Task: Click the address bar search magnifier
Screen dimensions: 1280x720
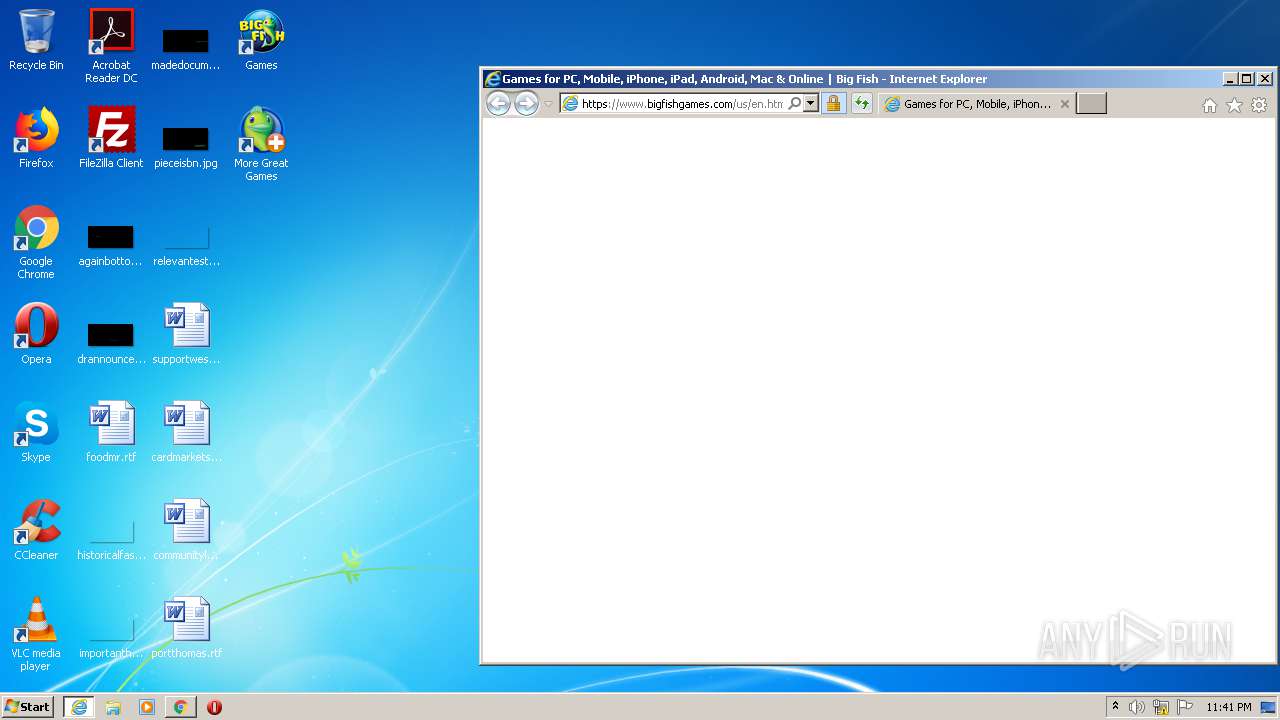Action: pos(795,104)
